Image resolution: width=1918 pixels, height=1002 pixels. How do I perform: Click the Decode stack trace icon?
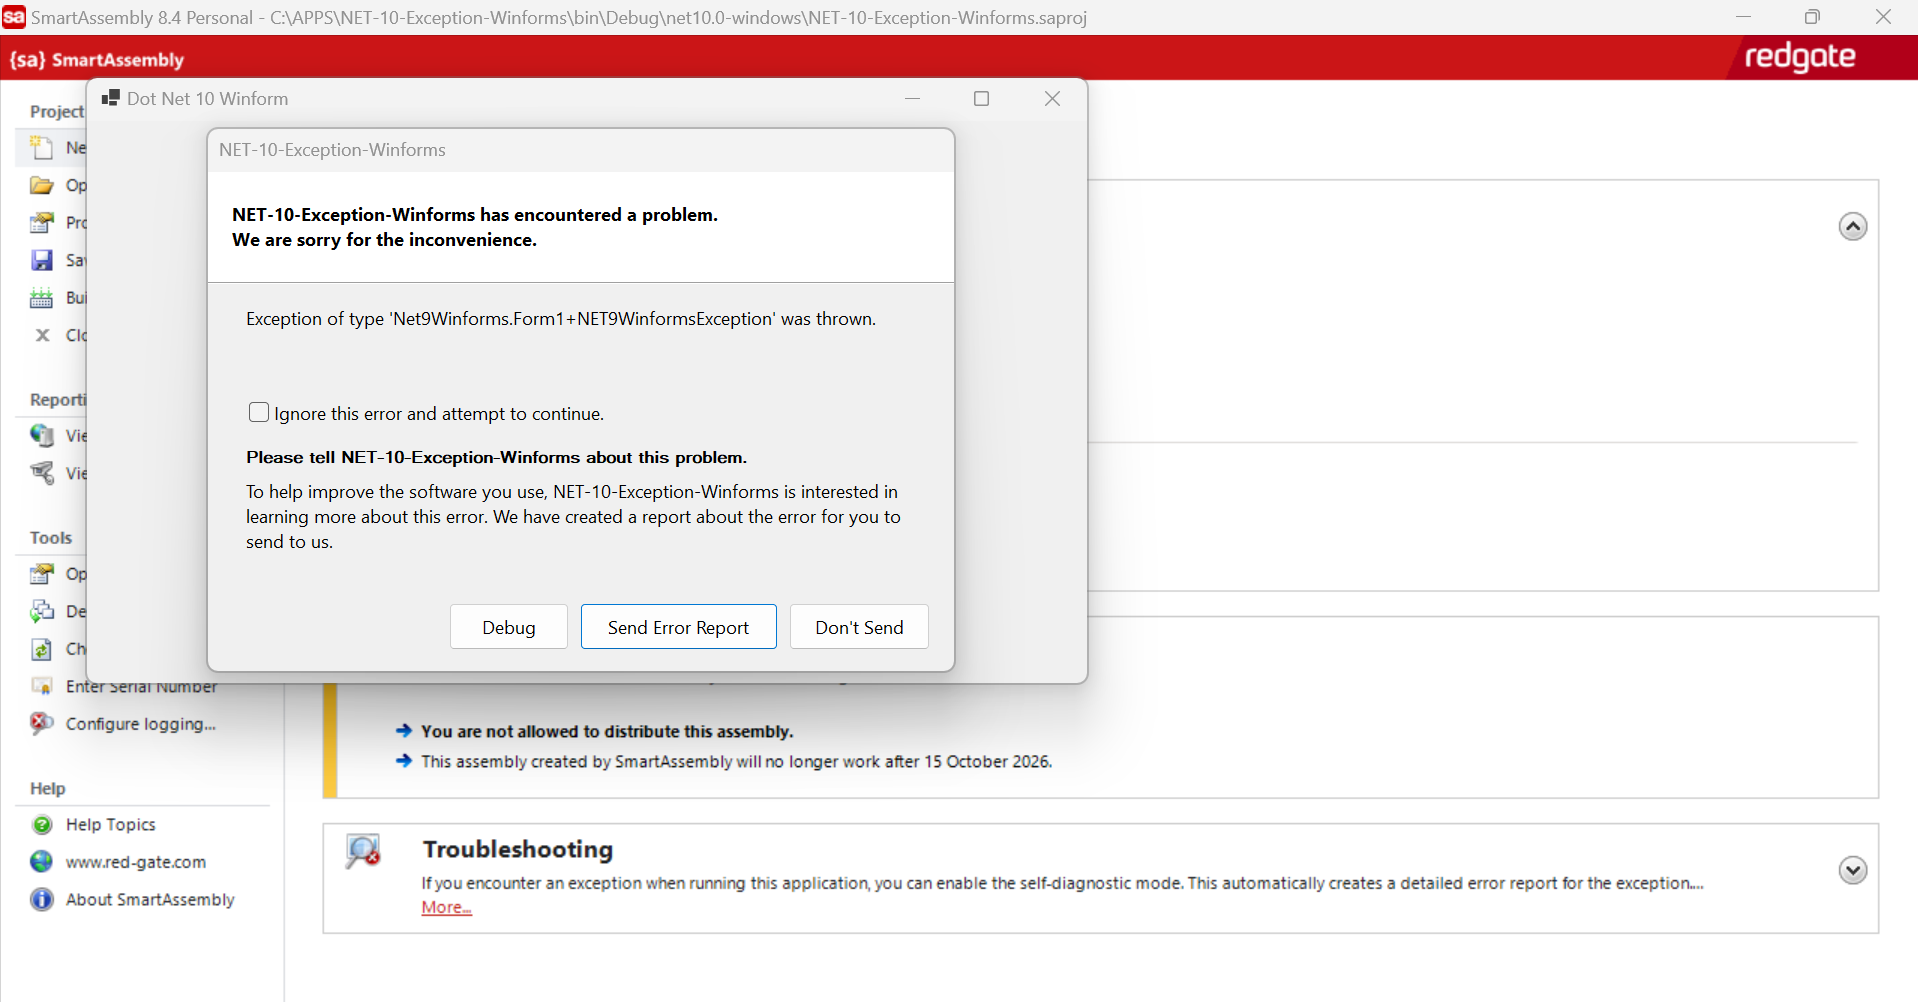(41, 611)
